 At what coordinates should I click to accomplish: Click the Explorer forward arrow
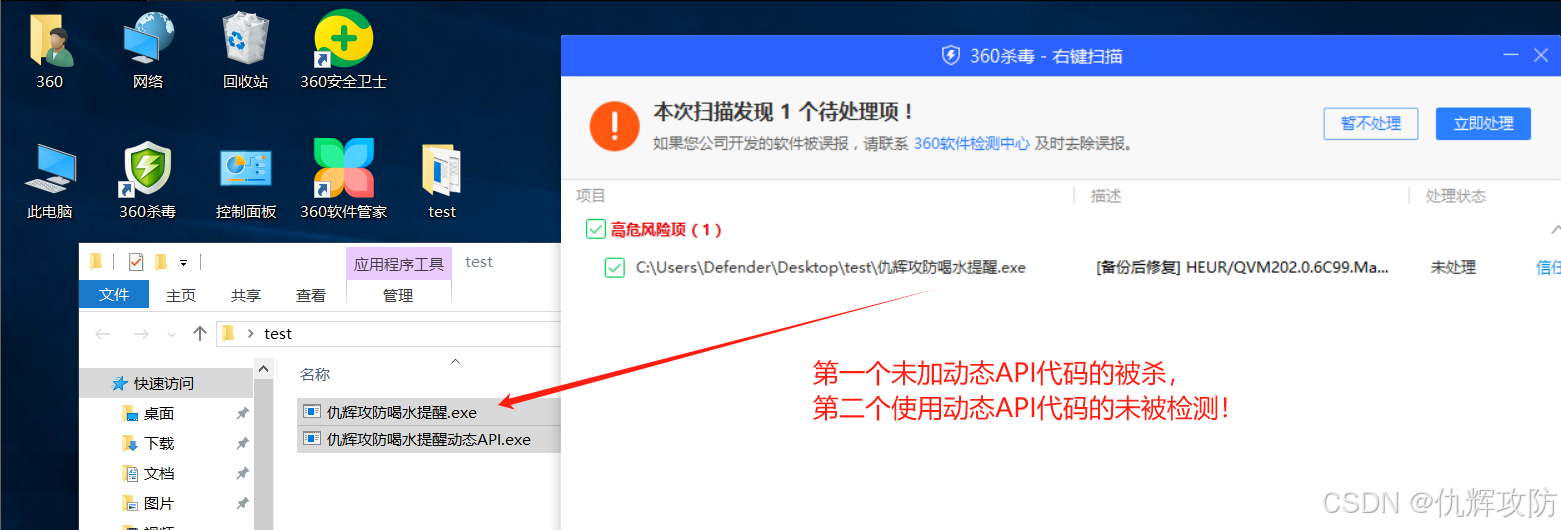point(141,333)
